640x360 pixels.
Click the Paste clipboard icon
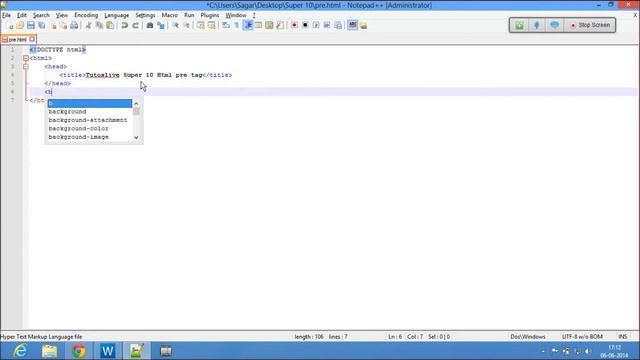pos(110,25)
